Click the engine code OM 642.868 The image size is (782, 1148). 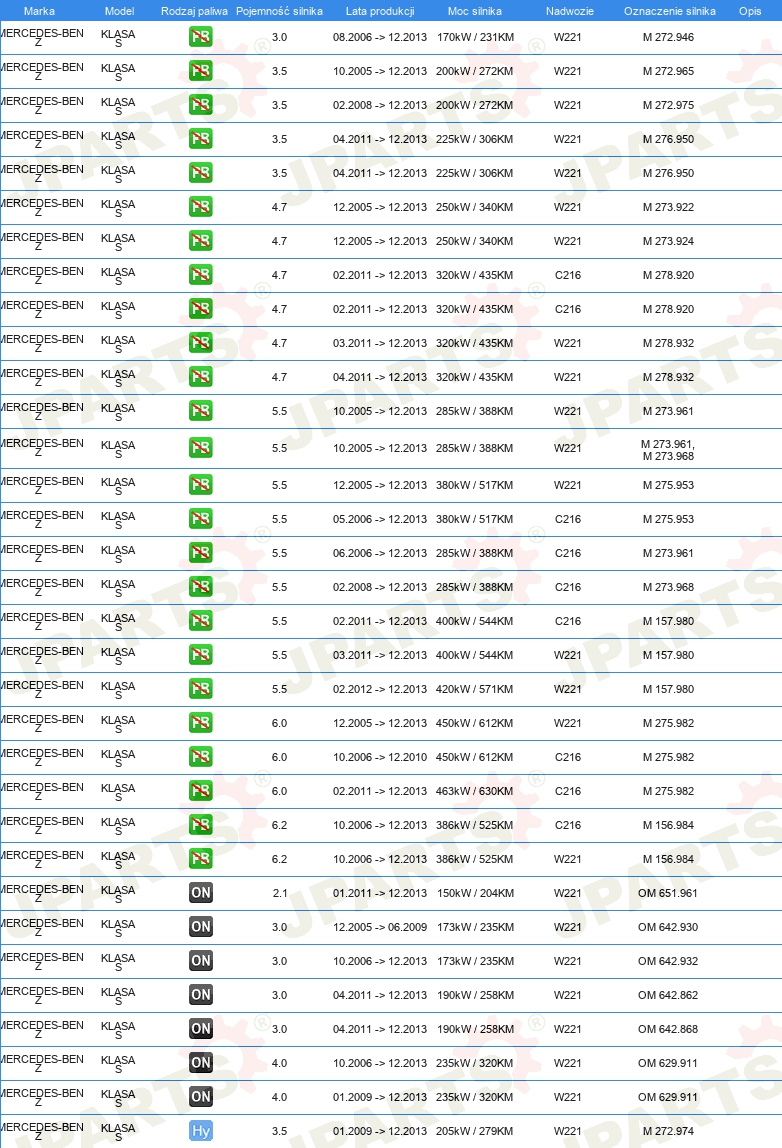coord(668,1029)
